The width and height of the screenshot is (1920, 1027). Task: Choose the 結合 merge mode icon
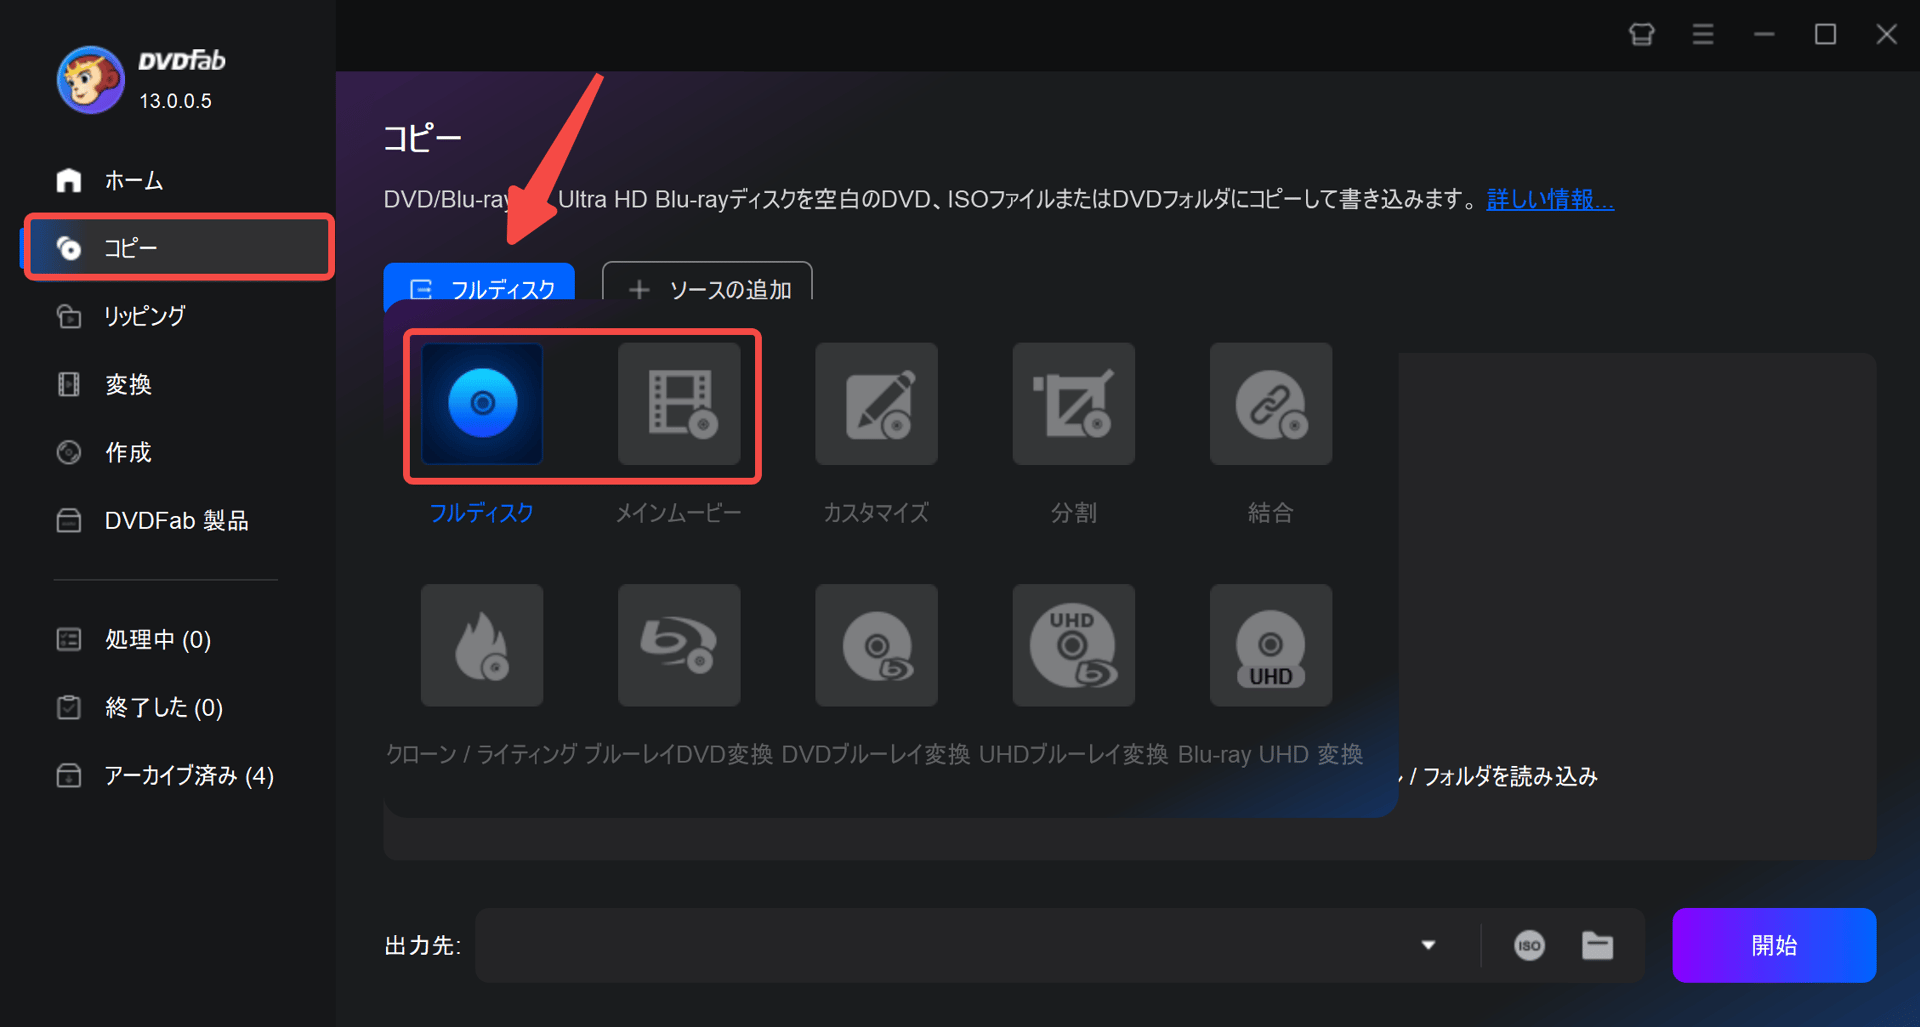pyautogui.click(x=1270, y=403)
